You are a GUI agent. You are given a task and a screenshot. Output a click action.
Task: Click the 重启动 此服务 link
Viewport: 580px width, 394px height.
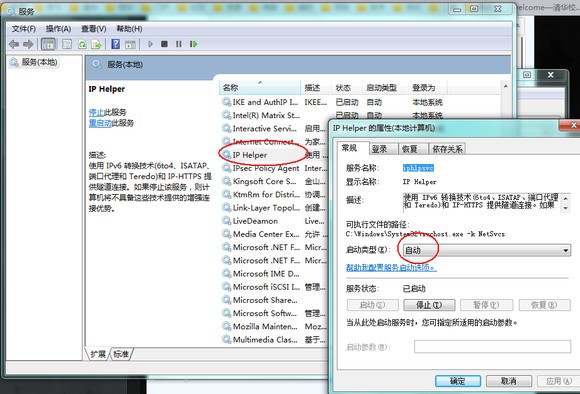(x=100, y=123)
